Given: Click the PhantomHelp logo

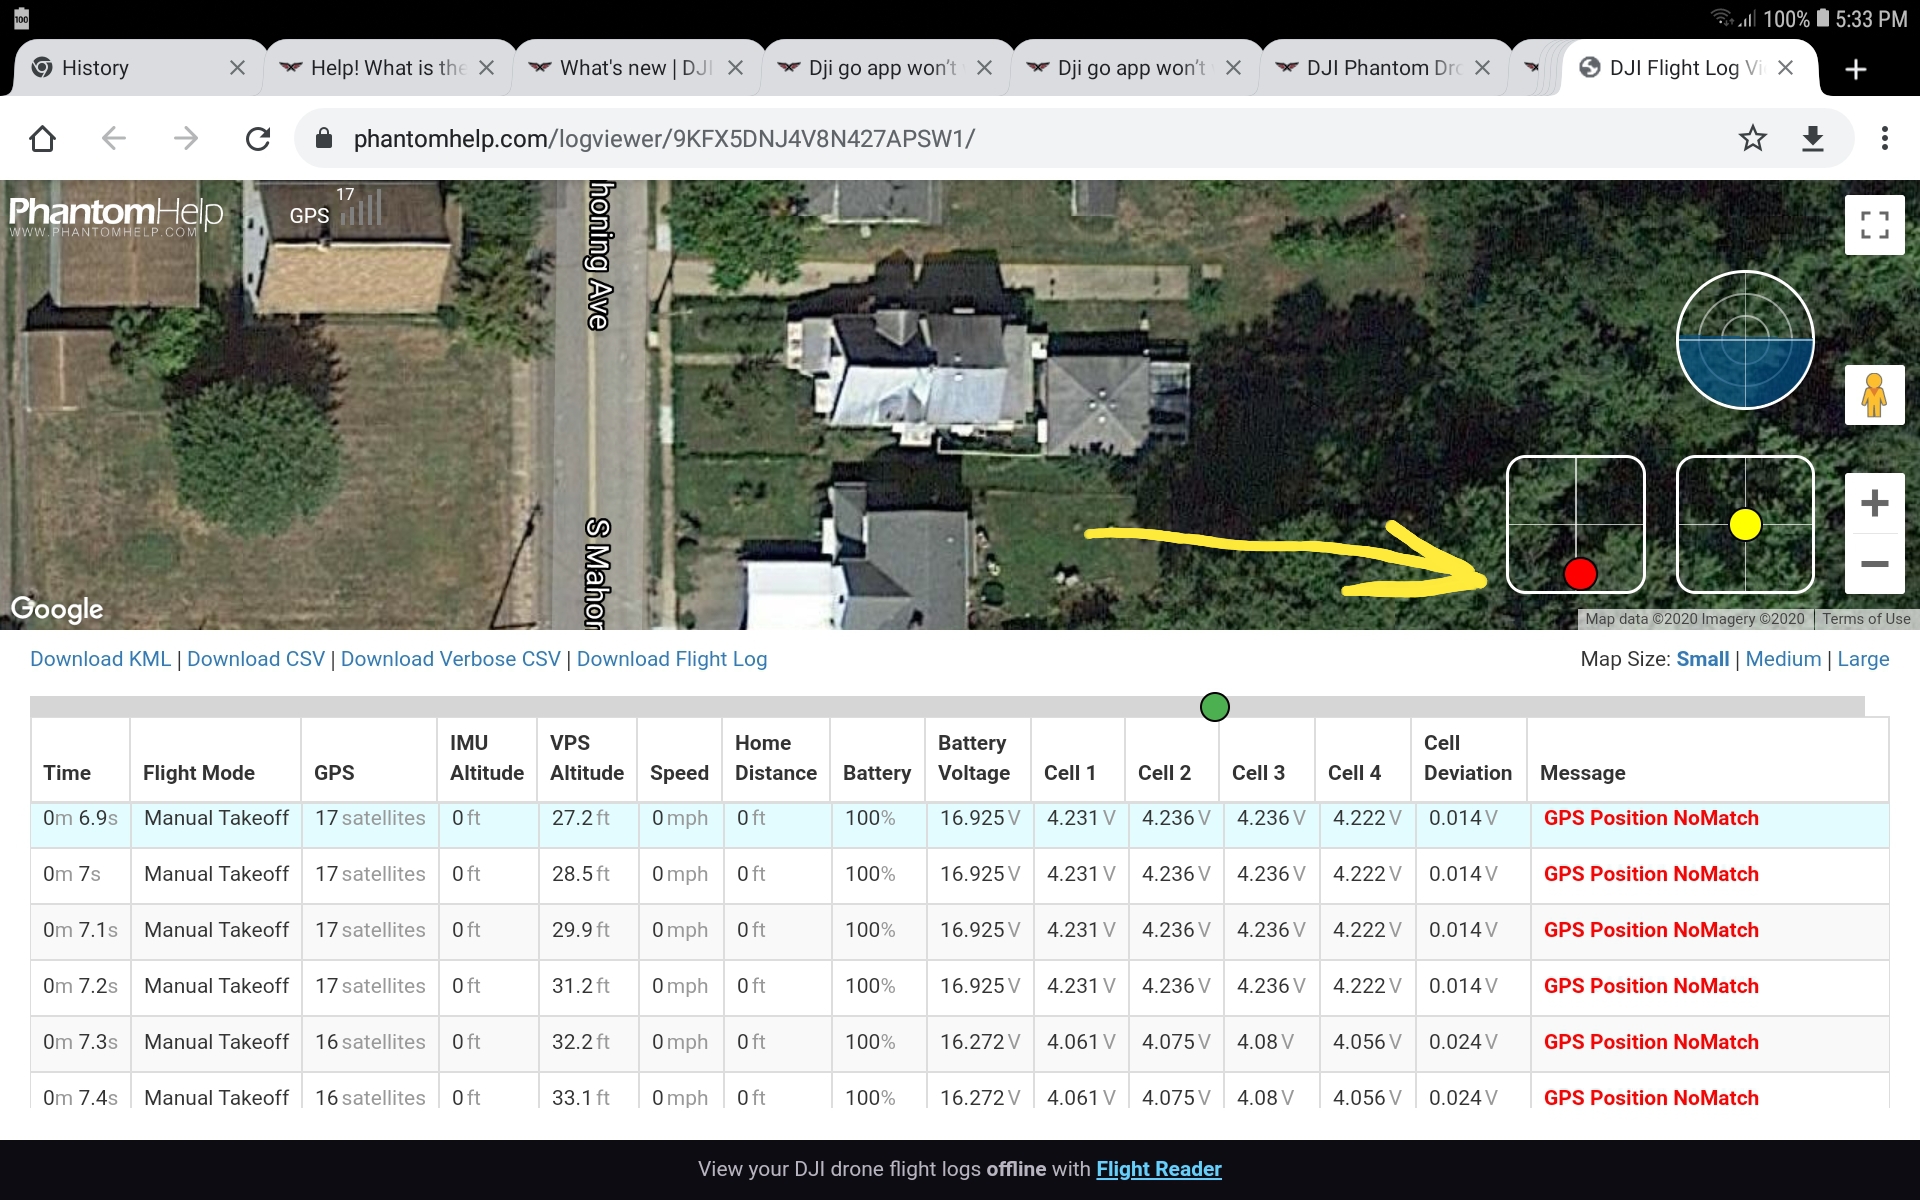Looking at the screenshot, I should (116, 215).
